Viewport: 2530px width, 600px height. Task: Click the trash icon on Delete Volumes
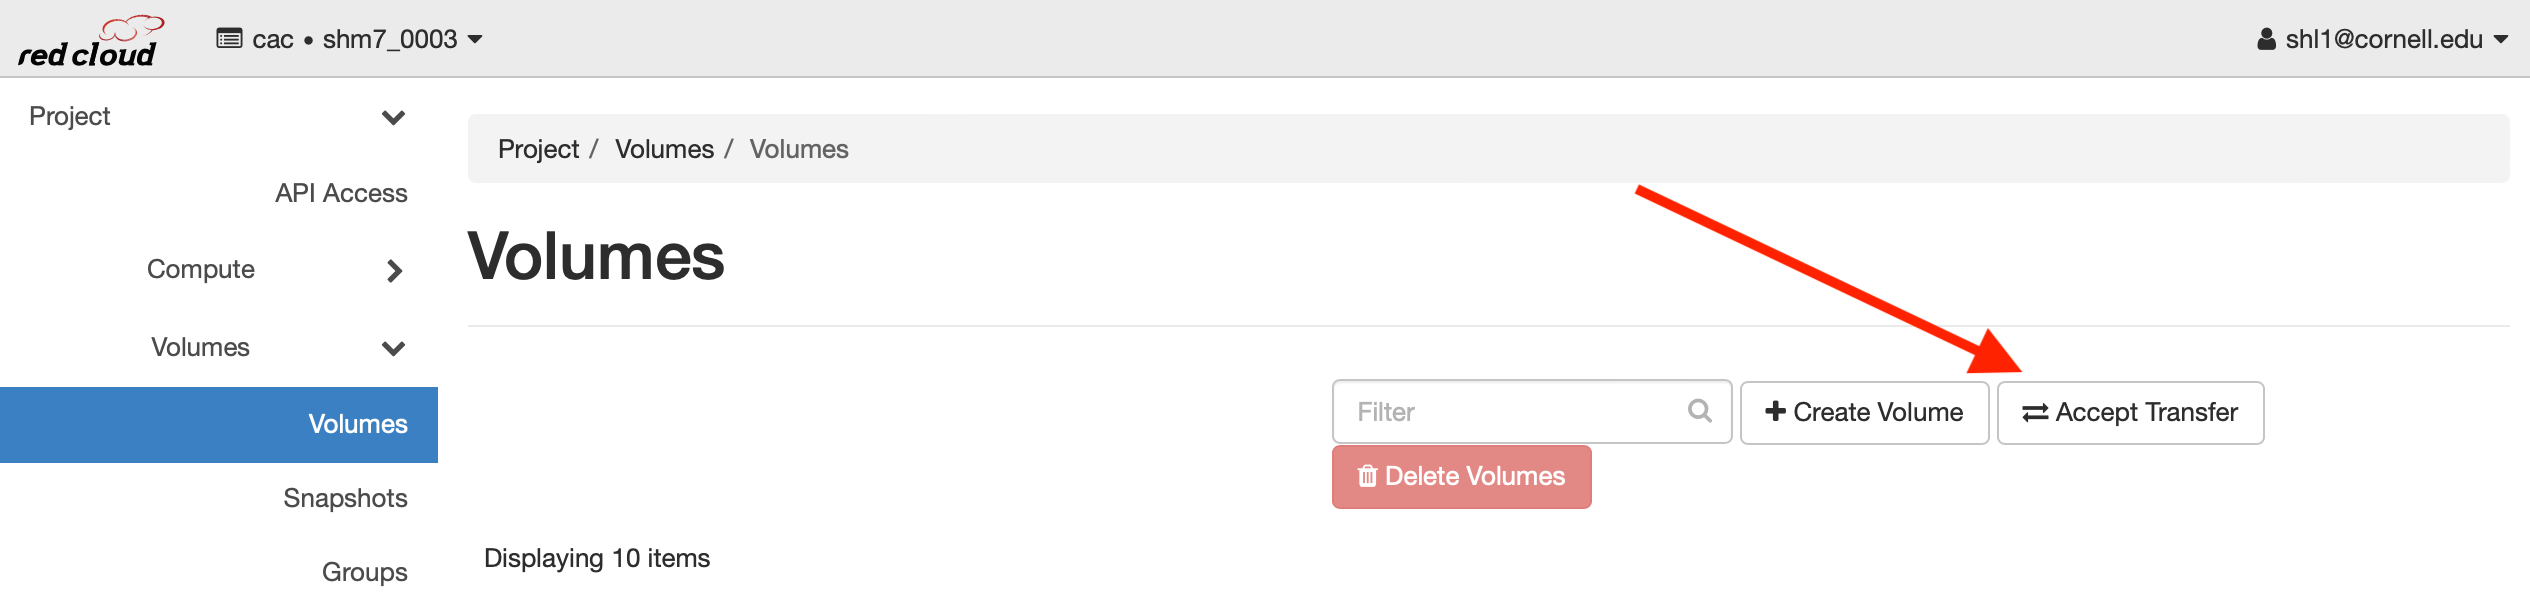[1367, 476]
